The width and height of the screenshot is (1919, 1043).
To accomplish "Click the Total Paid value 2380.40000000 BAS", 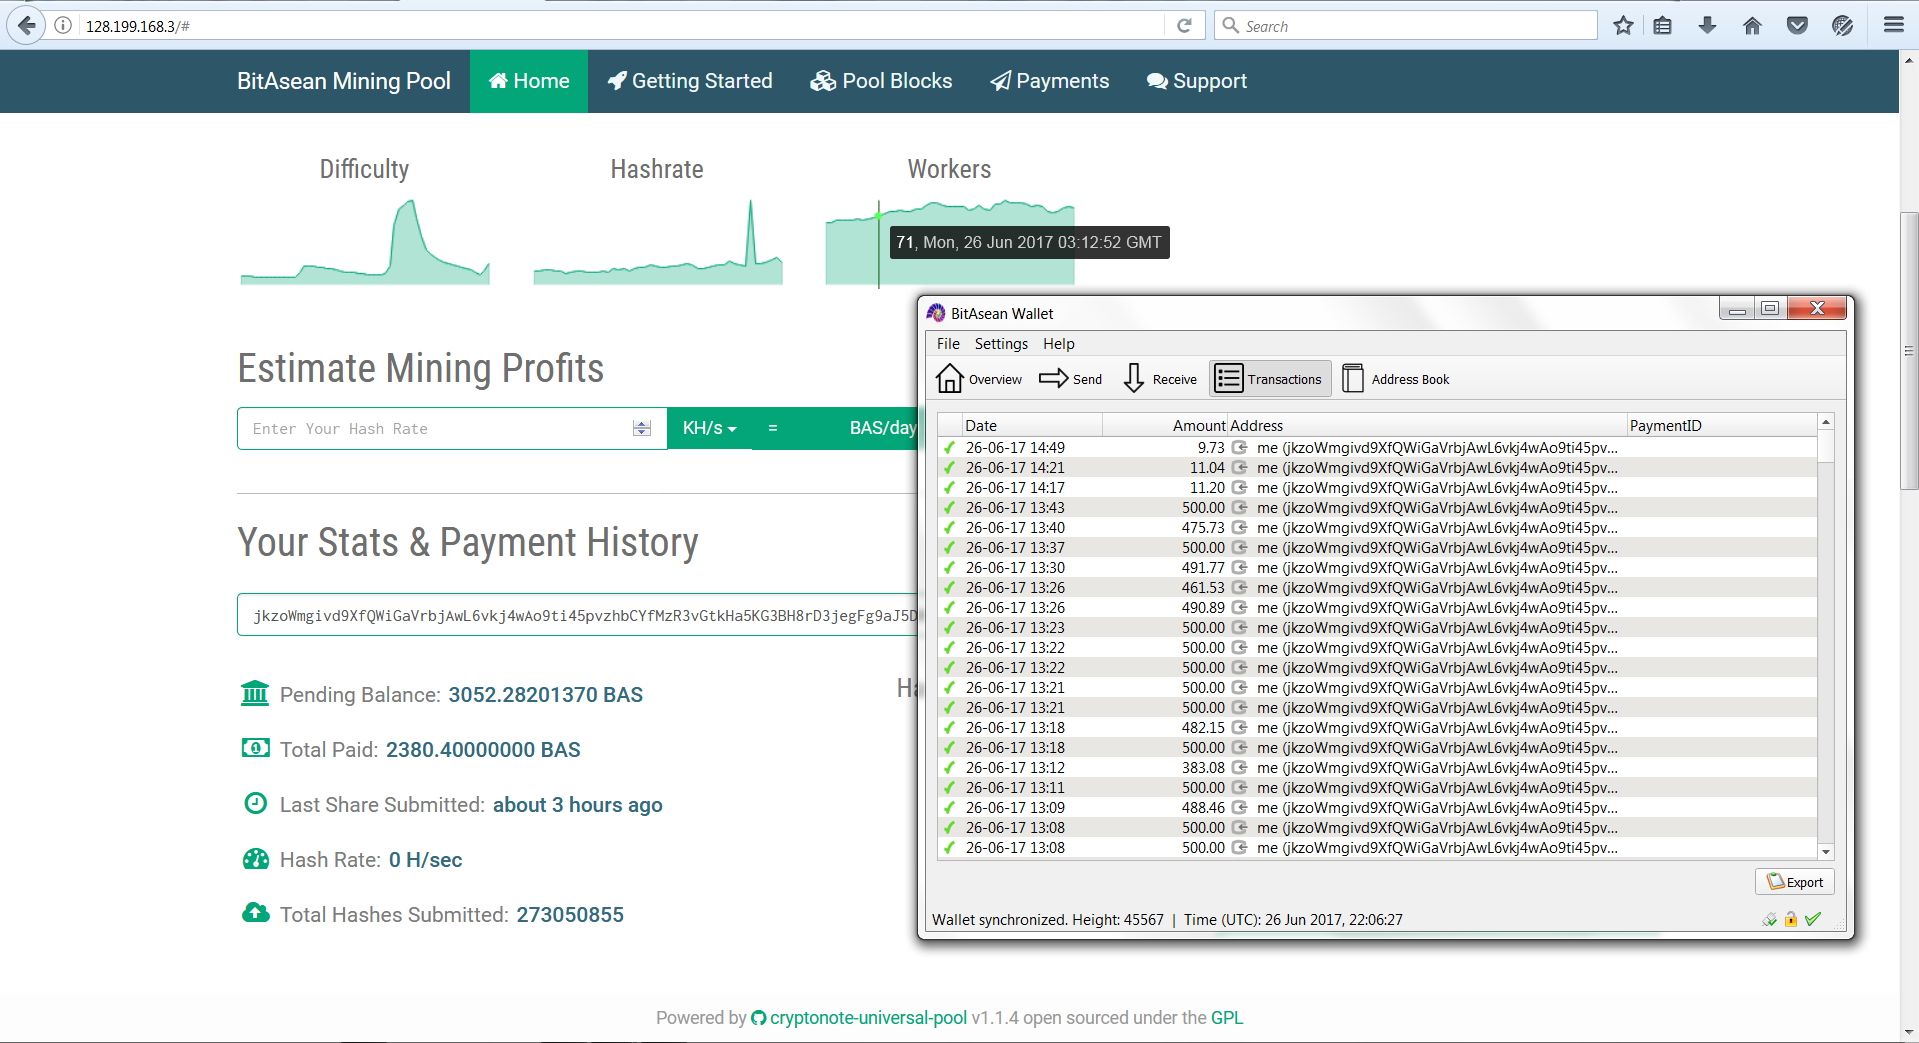I will 483,750.
